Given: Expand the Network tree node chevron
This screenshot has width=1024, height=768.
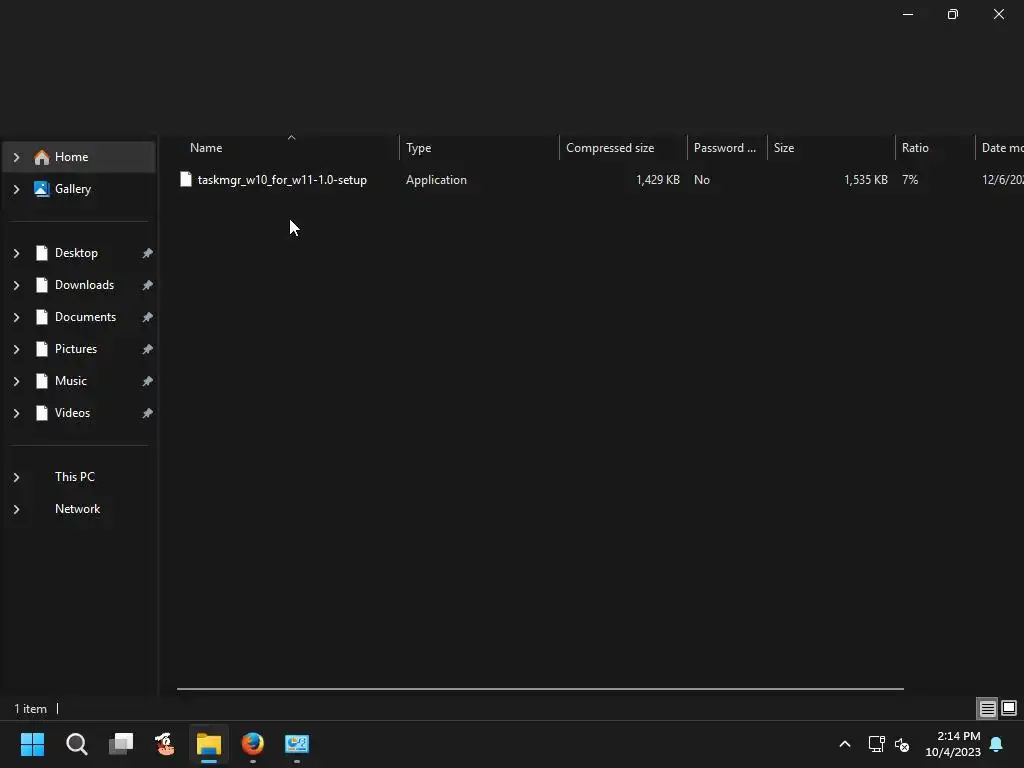Looking at the screenshot, I should (16, 509).
